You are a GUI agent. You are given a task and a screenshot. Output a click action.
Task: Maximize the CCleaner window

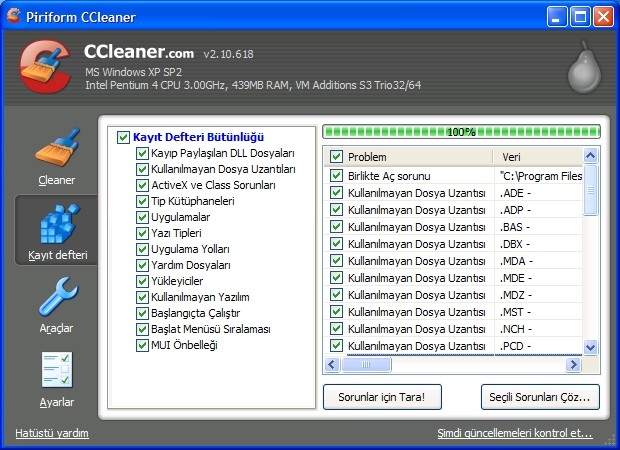point(580,17)
